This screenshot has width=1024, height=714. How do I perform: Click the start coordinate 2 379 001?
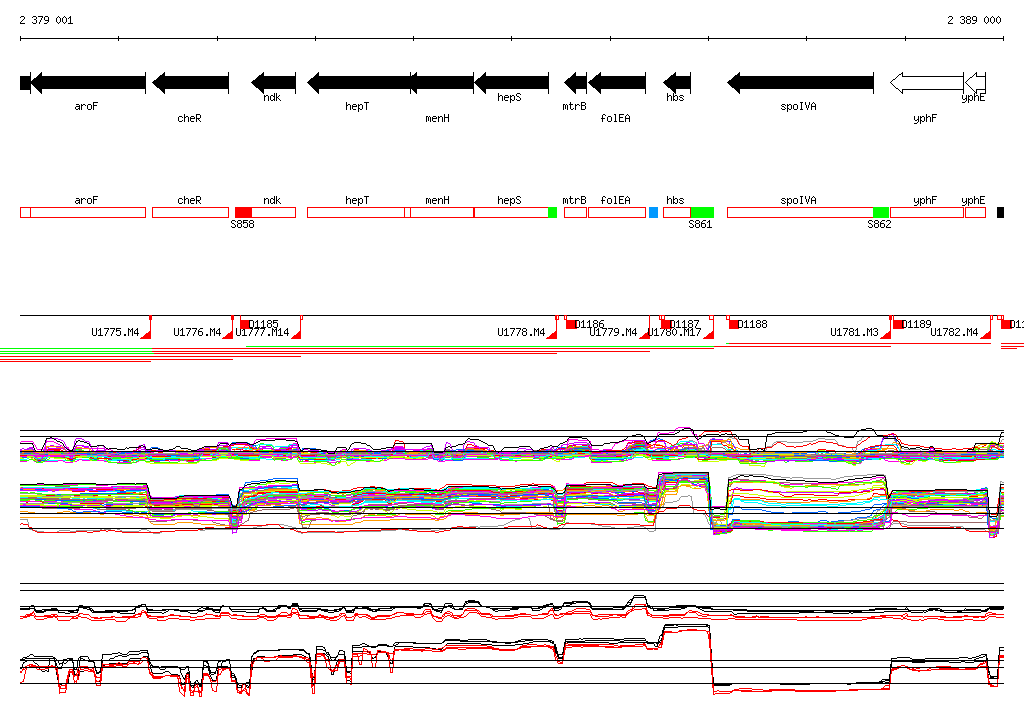pyautogui.click(x=46, y=20)
